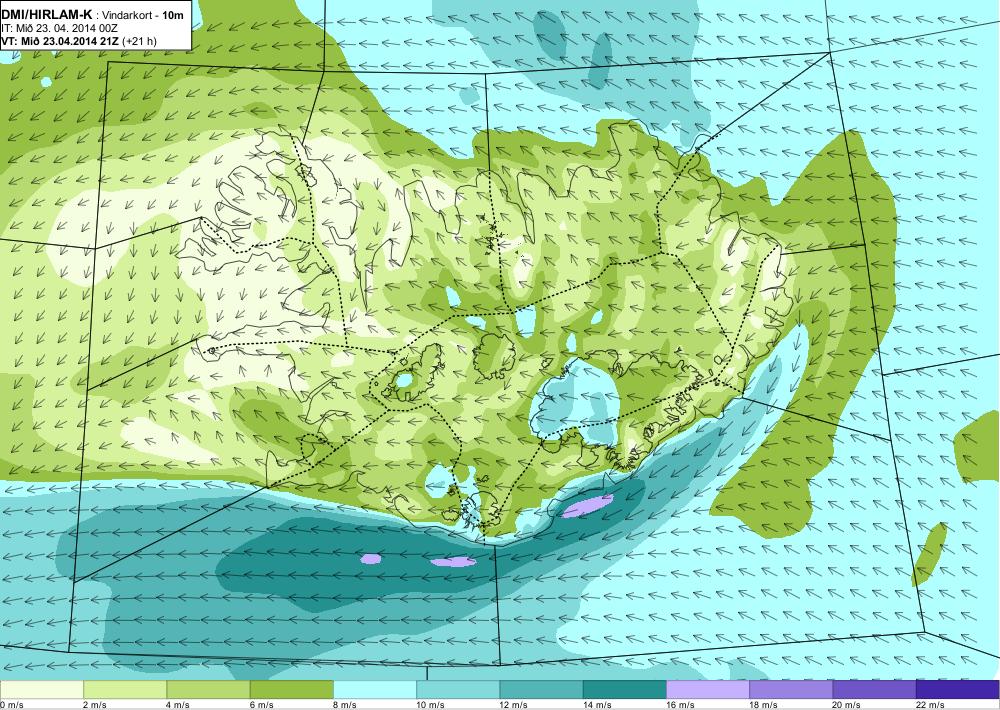Pick the medium green 4–6 m/s legend swatch
The height and width of the screenshot is (710, 1000).
209,690
